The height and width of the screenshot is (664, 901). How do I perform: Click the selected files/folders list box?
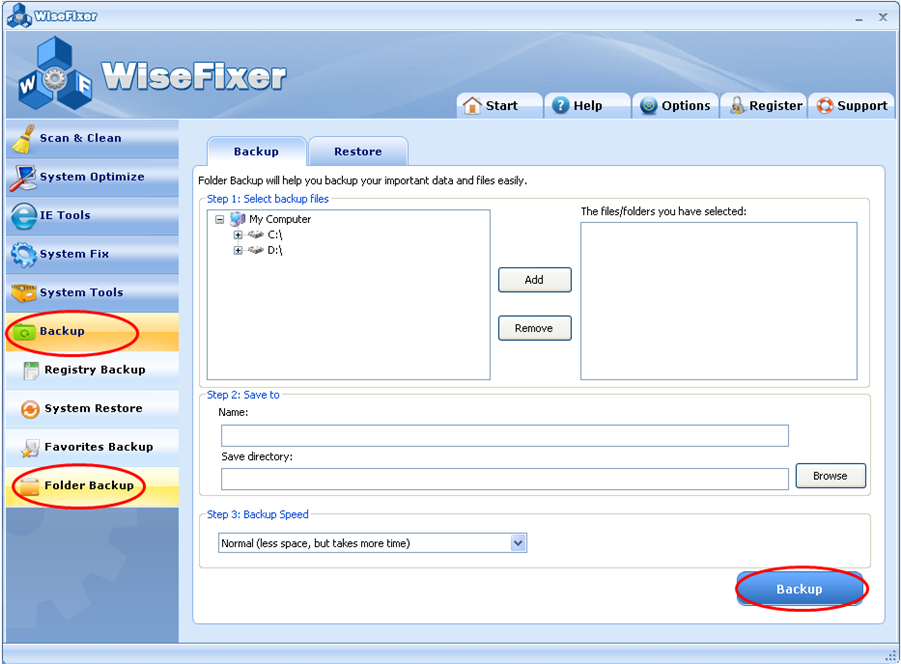pyautogui.click(x=719, y=301)
